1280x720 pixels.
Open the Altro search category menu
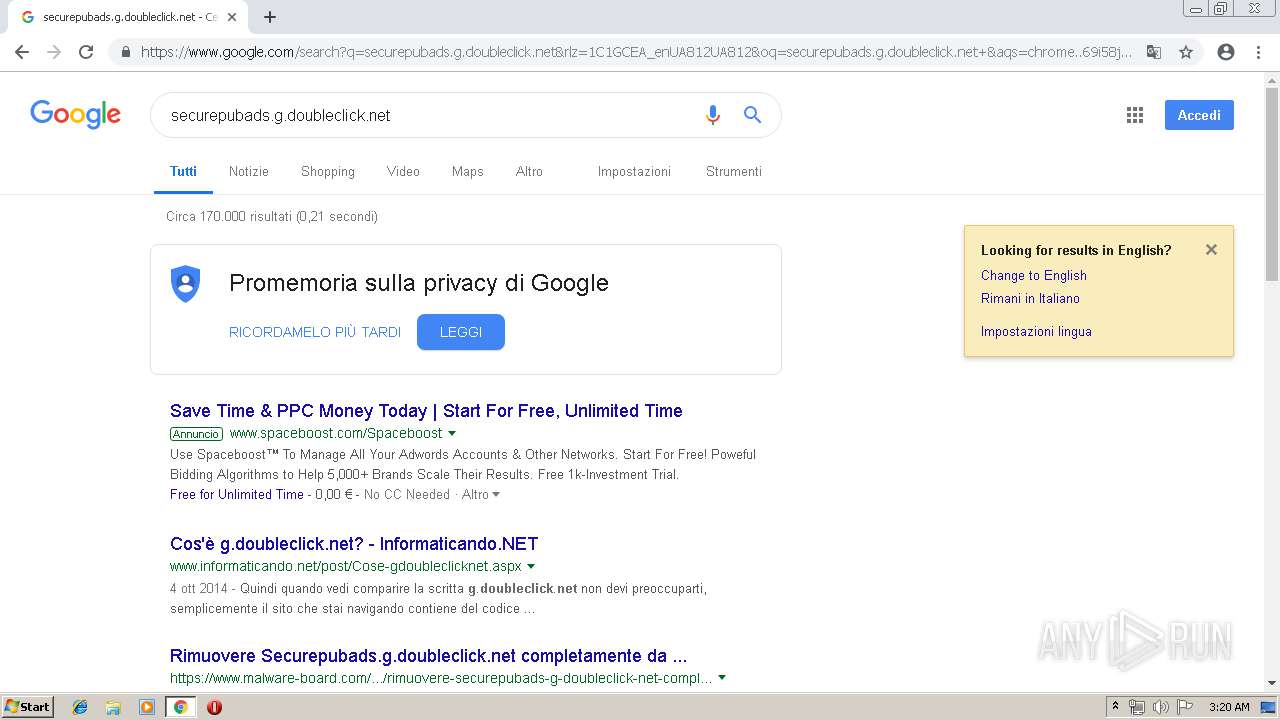click(529, 171)
